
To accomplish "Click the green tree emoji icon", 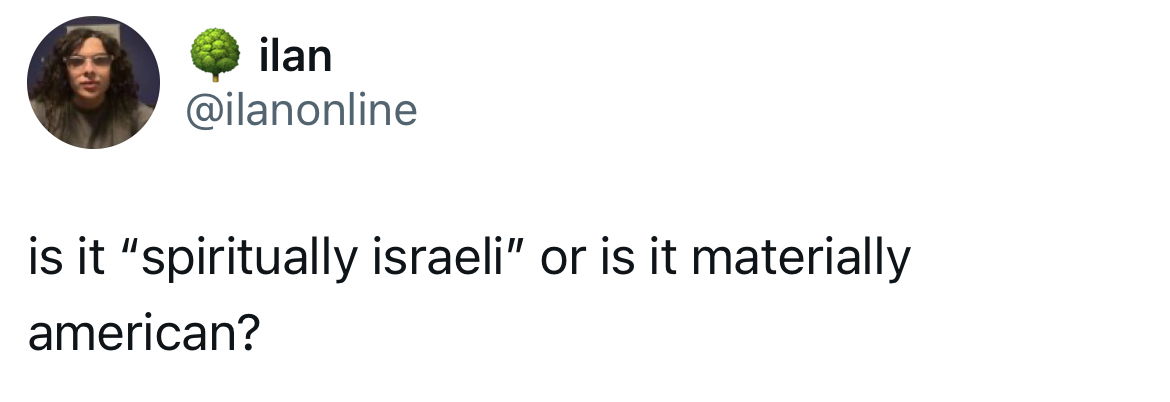I will pos(215,54).
